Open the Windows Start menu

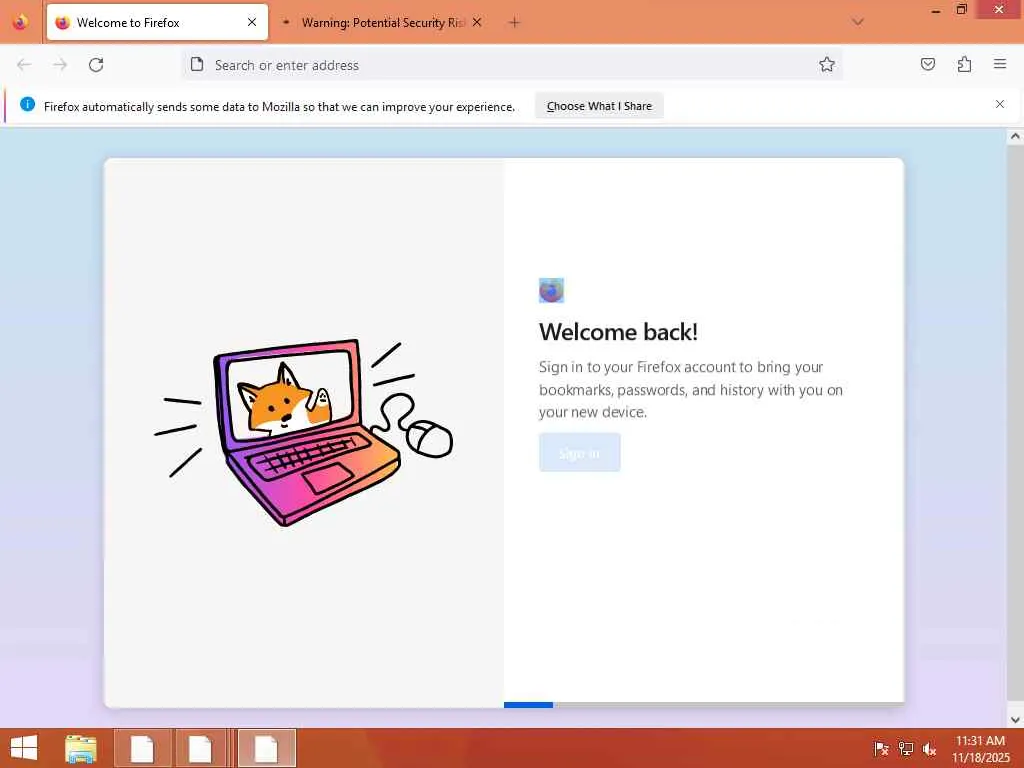click(x=24, y=748)
